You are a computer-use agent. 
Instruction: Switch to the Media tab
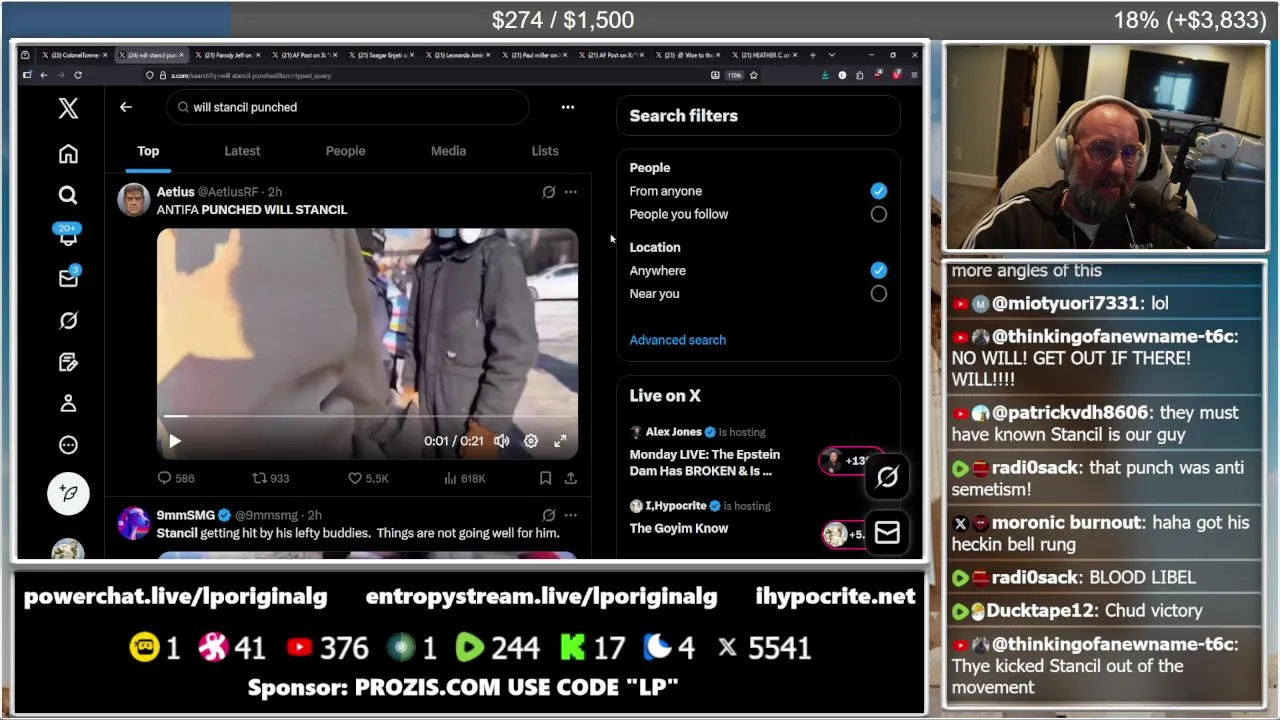[x=448, y=151]
